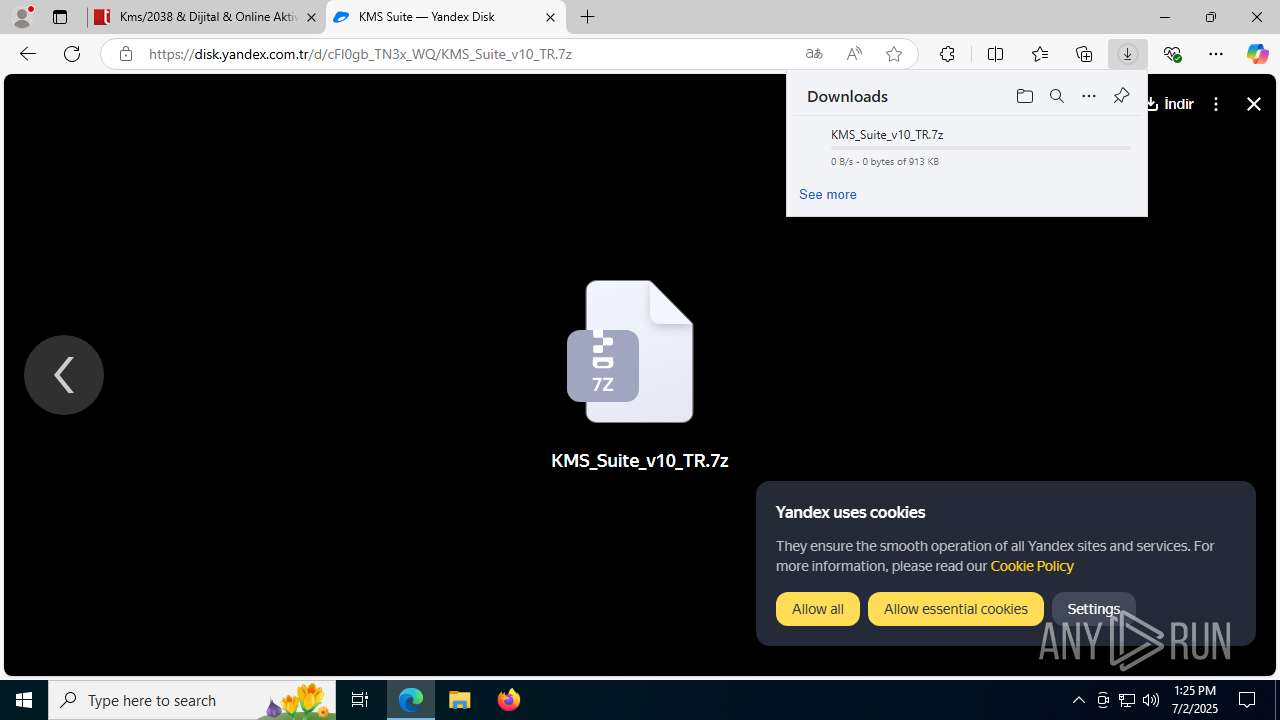Select the KMS_Suite_v10_TR.7z download entry

point(966,146)
